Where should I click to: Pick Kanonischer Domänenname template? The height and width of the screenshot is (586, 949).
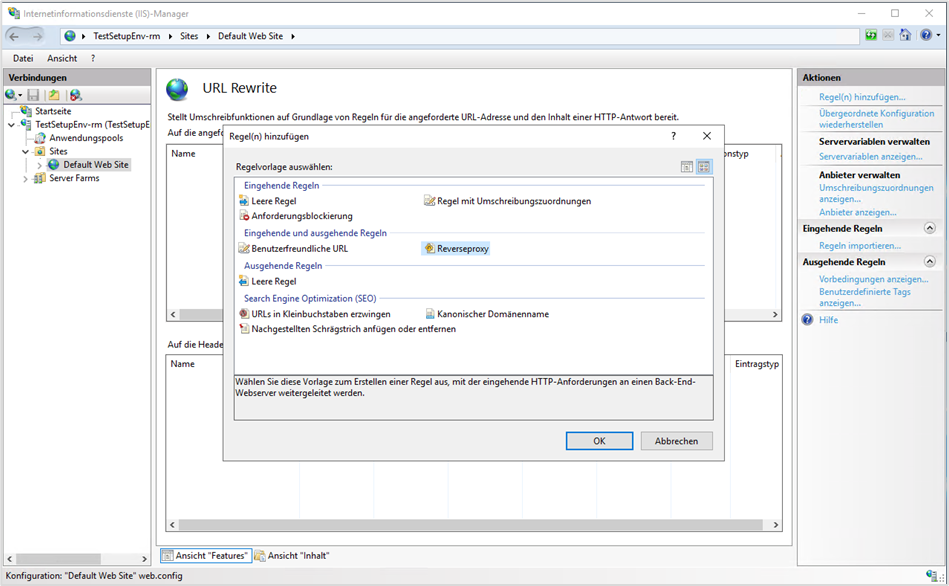pos(492,314)
